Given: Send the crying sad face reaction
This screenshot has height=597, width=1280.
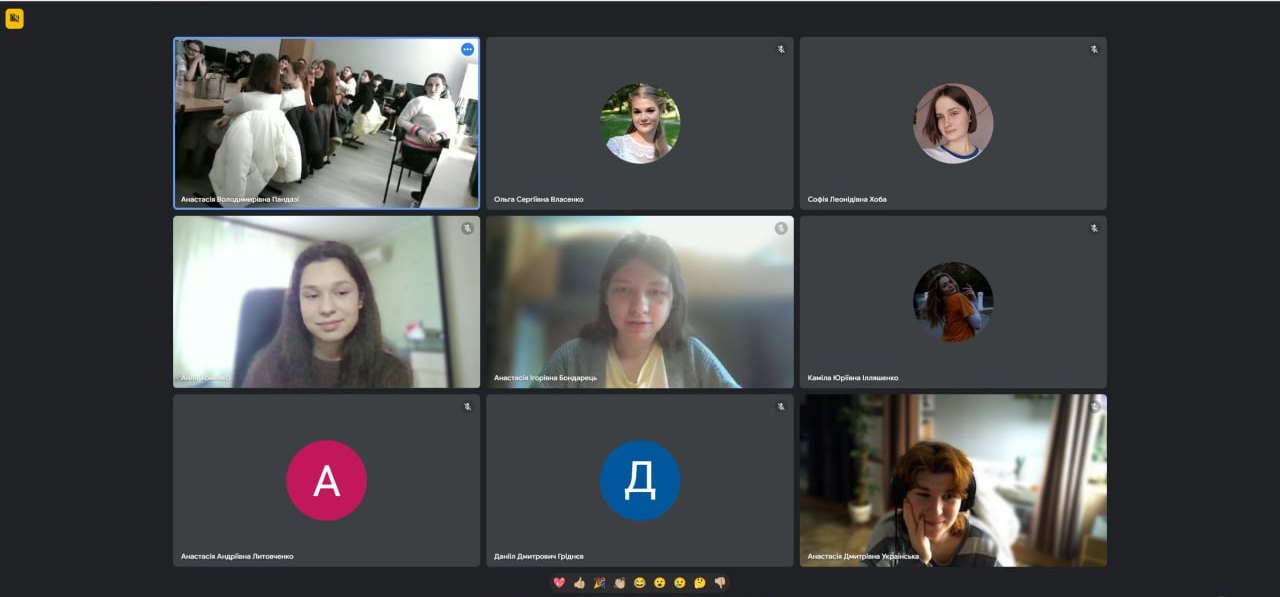Looking at the screenshot, I should (679, 582).
